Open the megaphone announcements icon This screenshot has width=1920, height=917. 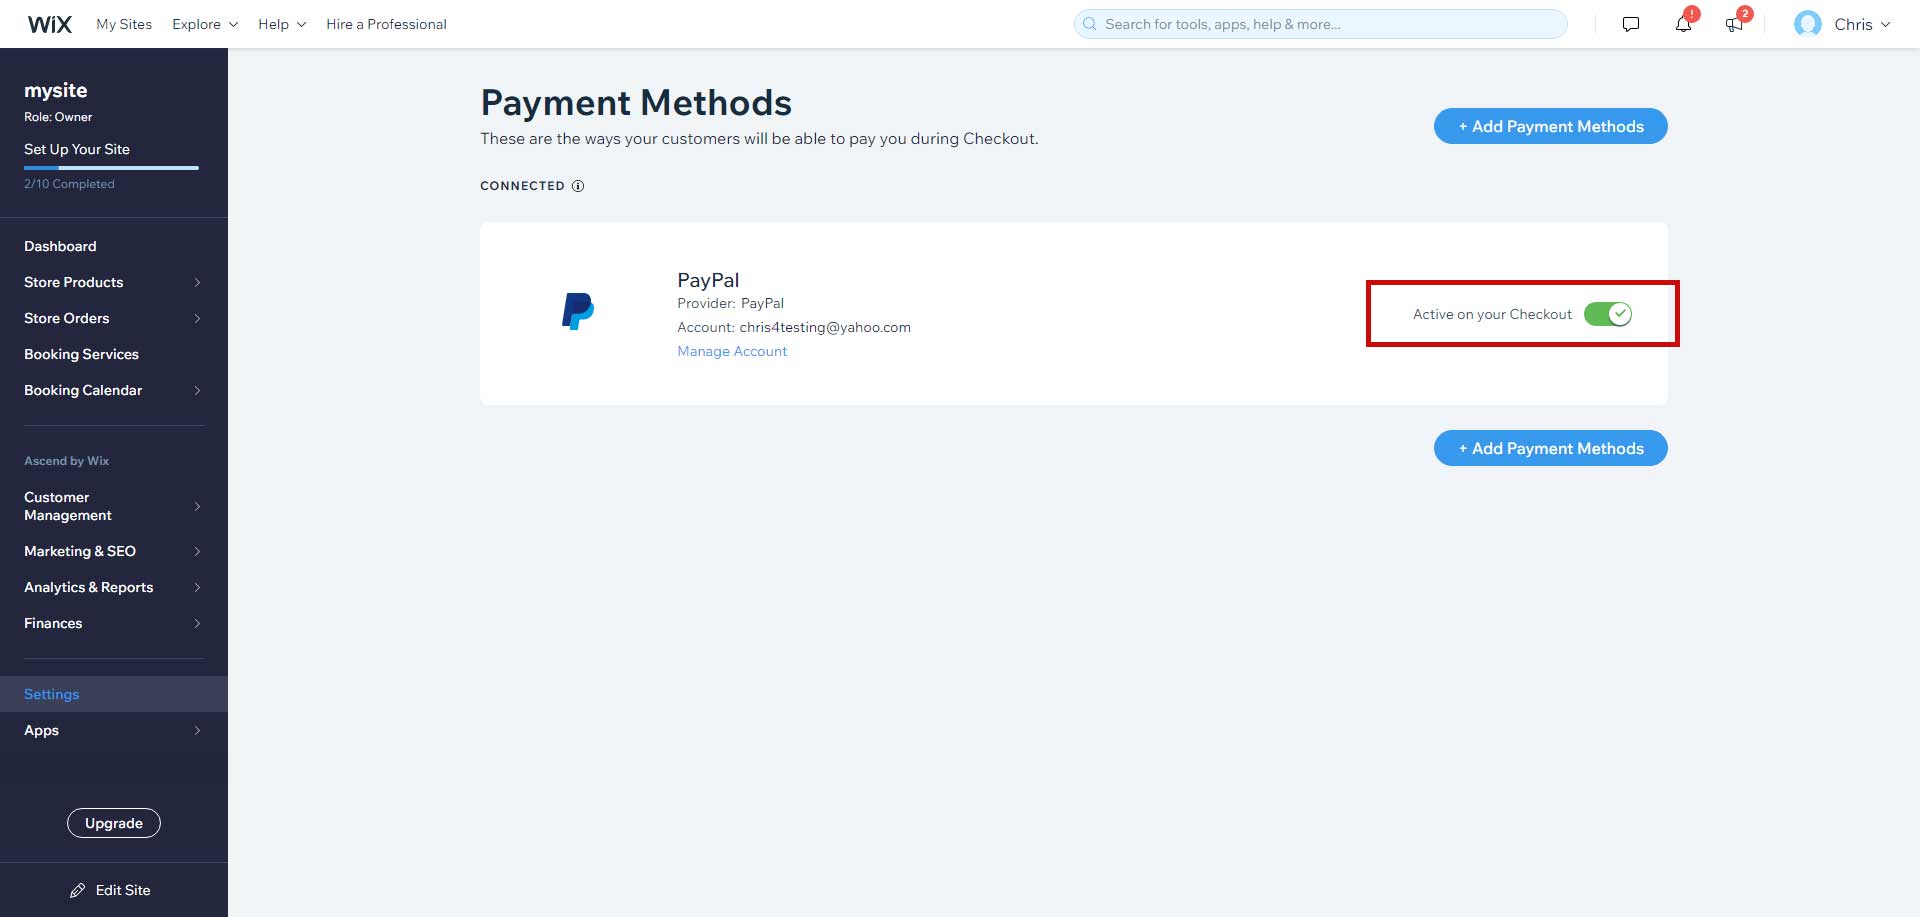1734,24
